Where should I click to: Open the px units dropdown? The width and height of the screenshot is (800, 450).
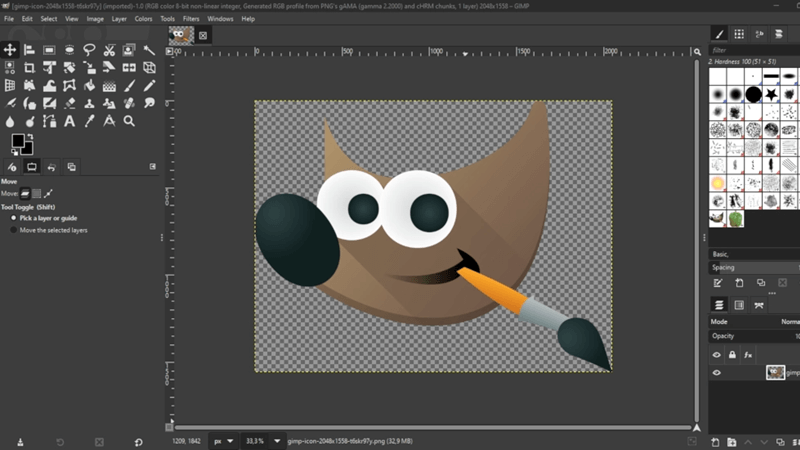pos(223,441)
